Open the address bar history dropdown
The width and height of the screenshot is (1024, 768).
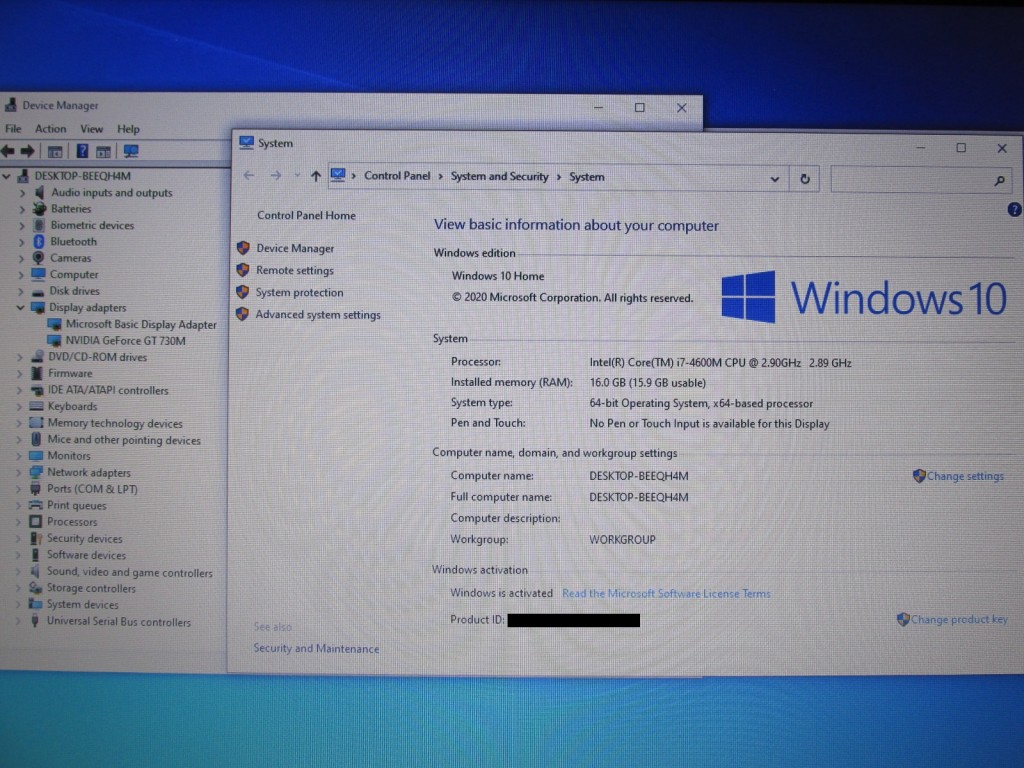coord(775,178)
